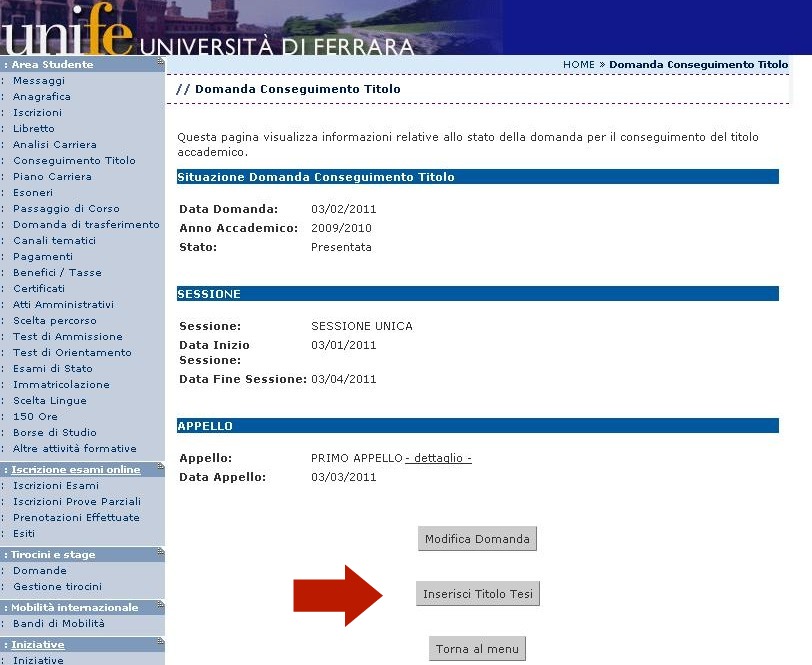Viewport: 812px width, 665px height.
Task: Go to HOME in the breadcrumb
Action: [x=578, y=65]
